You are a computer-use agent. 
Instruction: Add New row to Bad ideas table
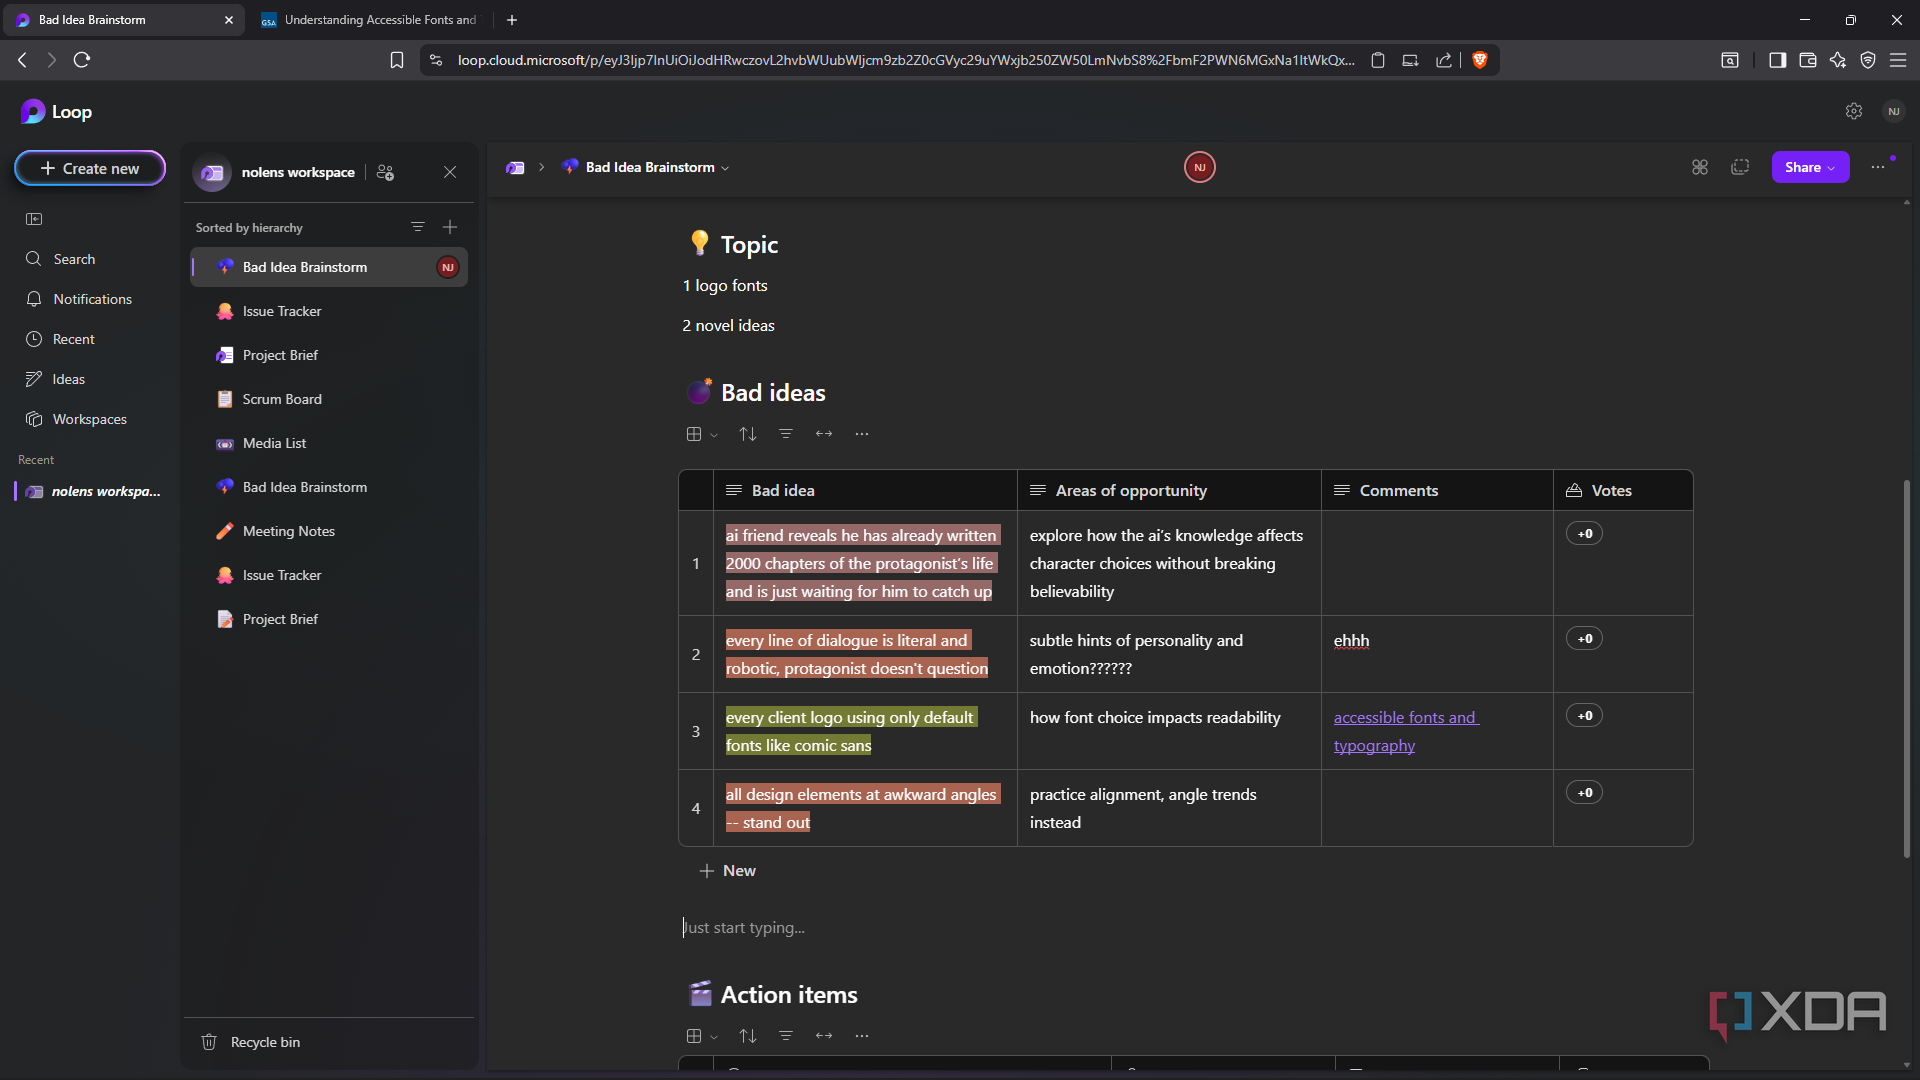(727, 871)
